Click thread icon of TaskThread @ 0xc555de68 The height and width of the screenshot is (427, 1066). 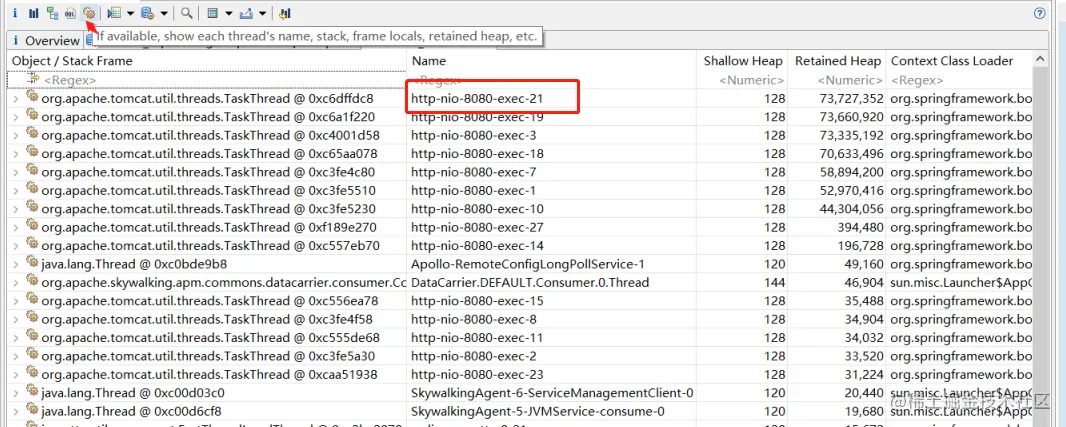[32, 337]
